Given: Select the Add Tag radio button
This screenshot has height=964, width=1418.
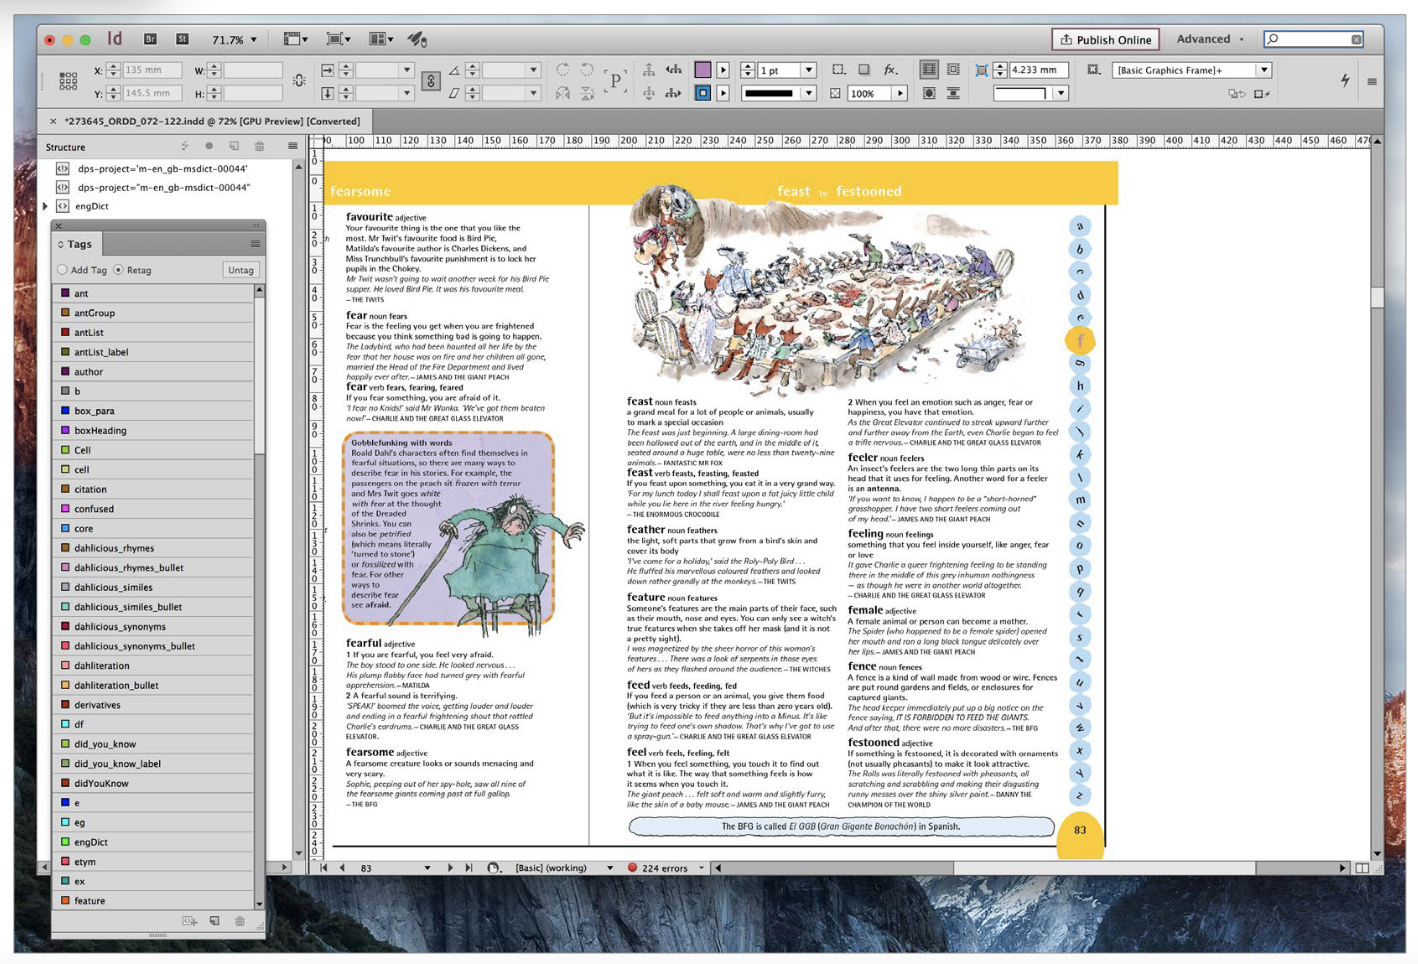Looking at the screenshot, I should tap(63, 270).
